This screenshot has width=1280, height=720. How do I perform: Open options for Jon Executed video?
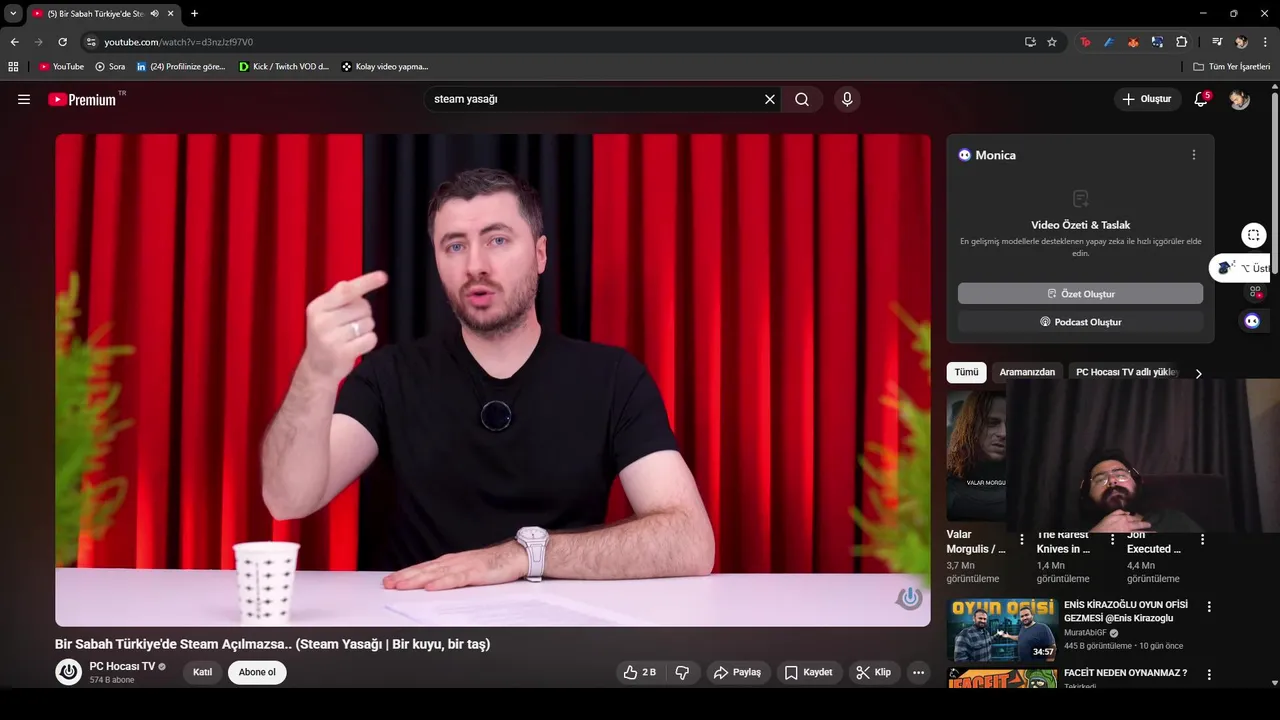click(1202, 540)
